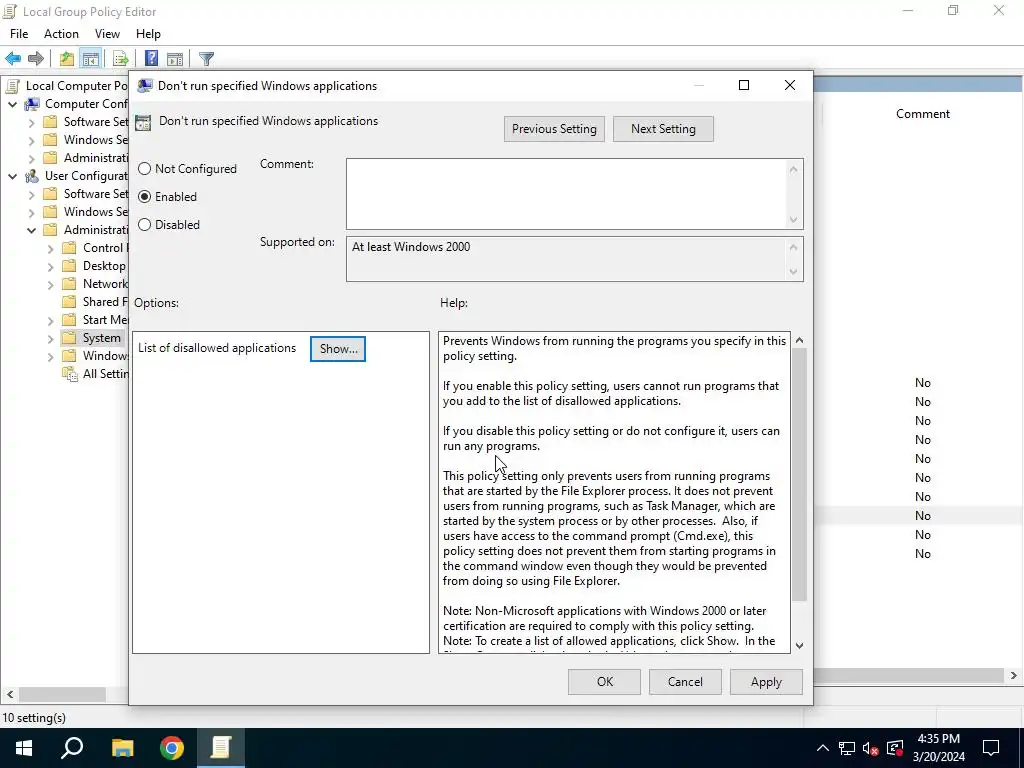Select the Disabled radio button

click(144, 225)
